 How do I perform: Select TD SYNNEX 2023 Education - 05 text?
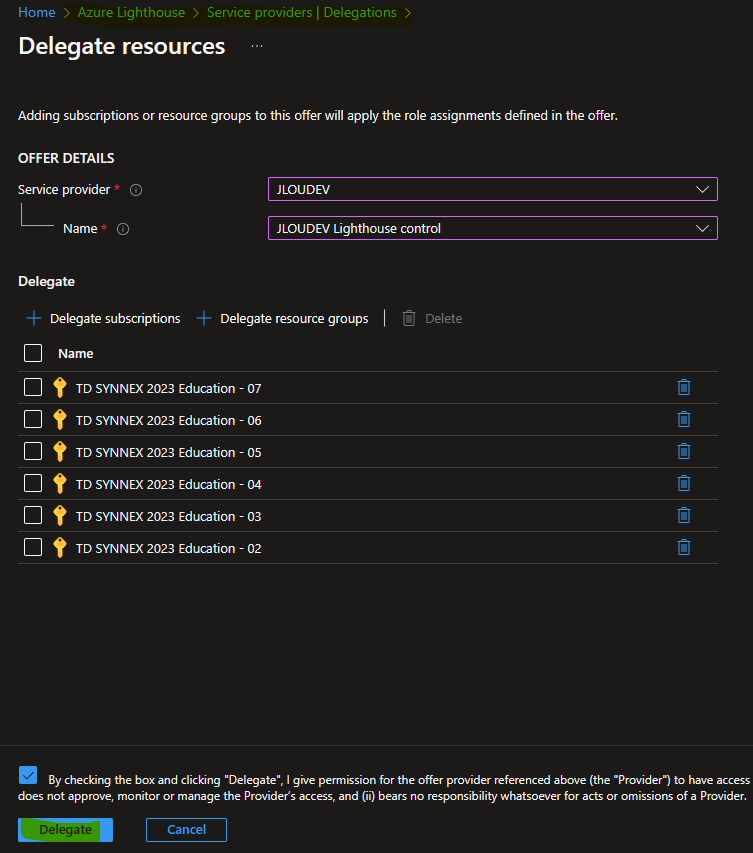coord(169,453)
